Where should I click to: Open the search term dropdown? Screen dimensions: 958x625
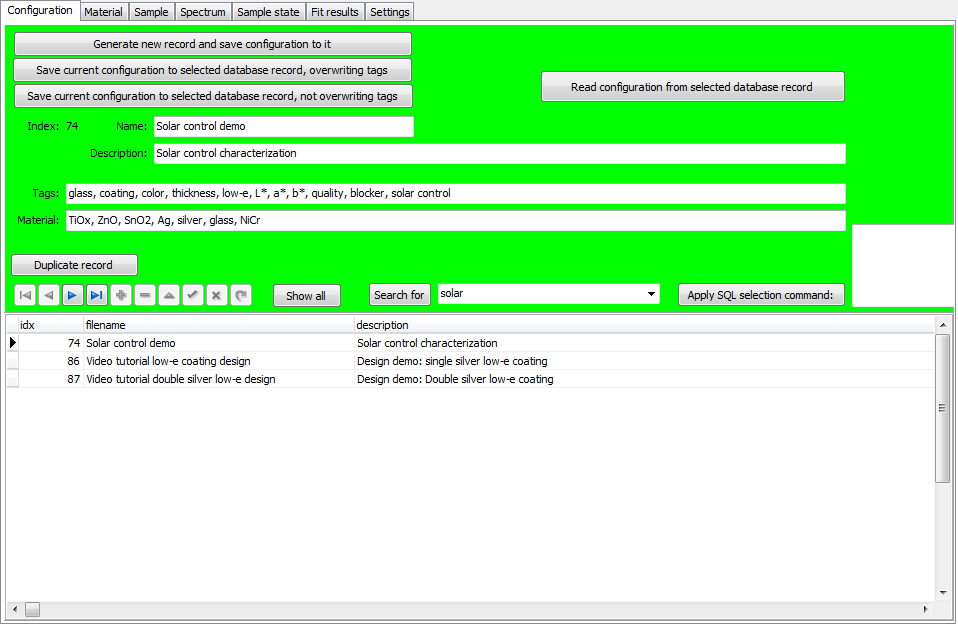[x=652, y=294]
